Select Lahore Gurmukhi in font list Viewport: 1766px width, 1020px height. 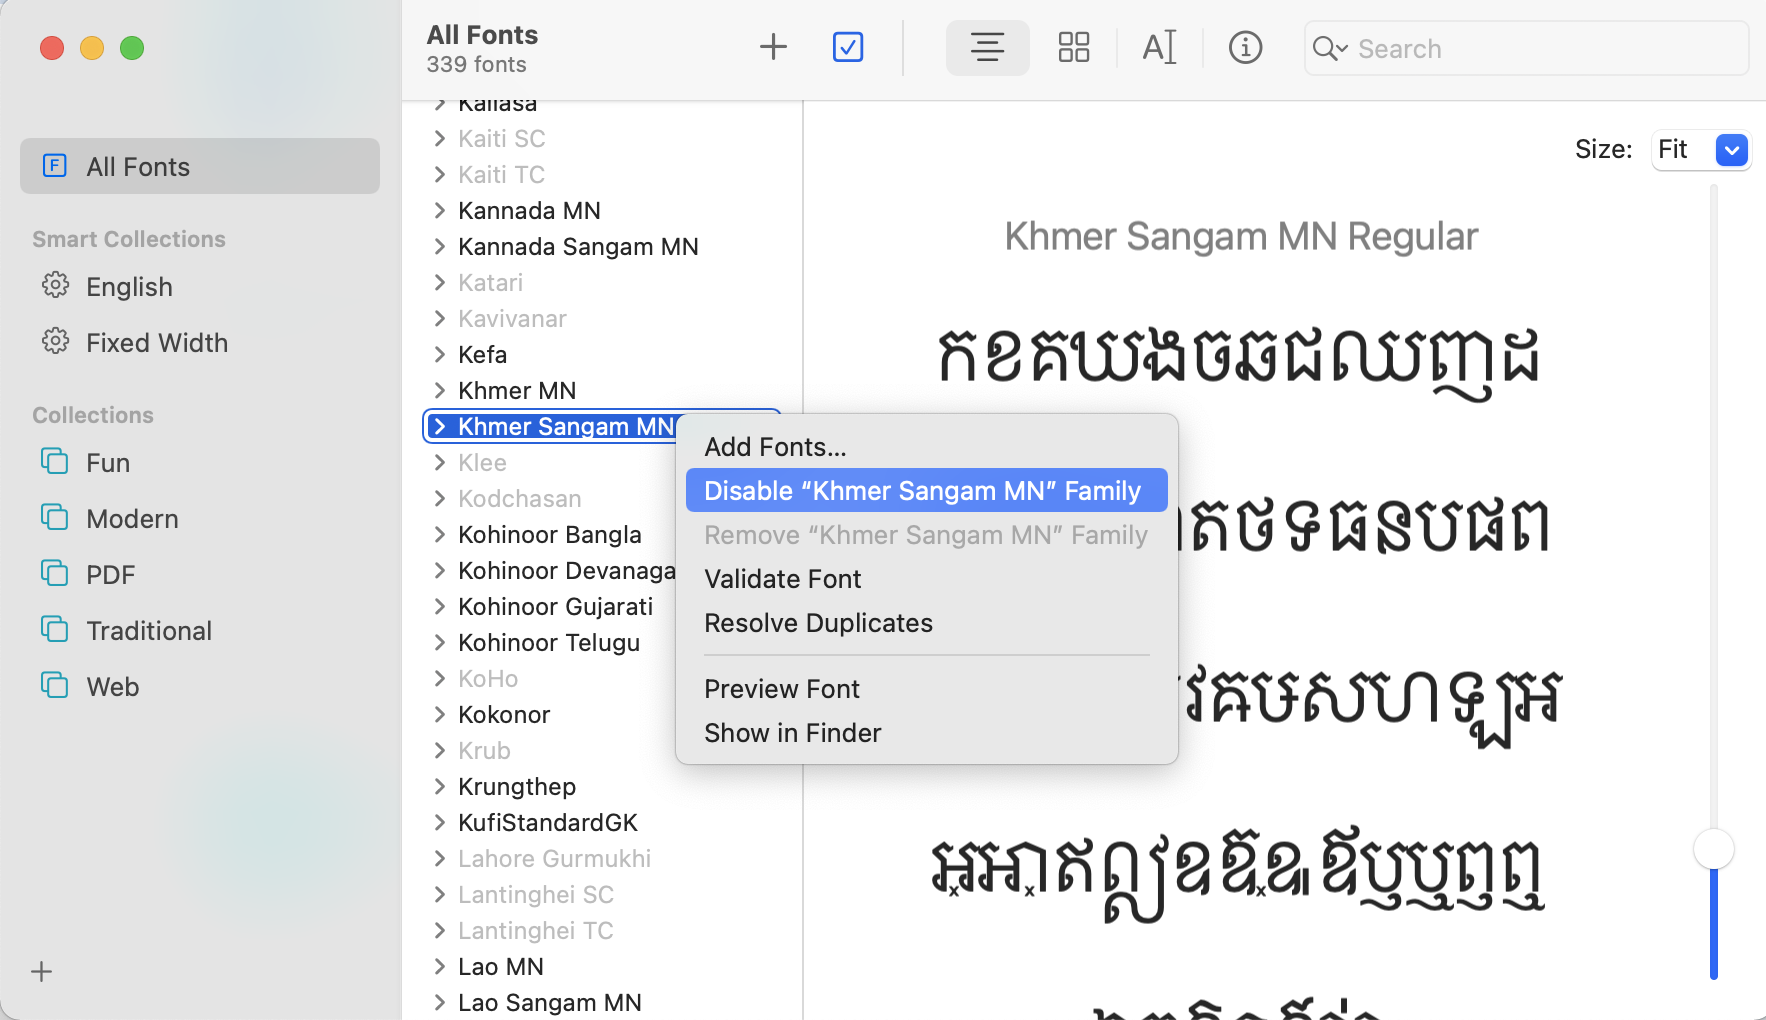(x=554, y=859)
